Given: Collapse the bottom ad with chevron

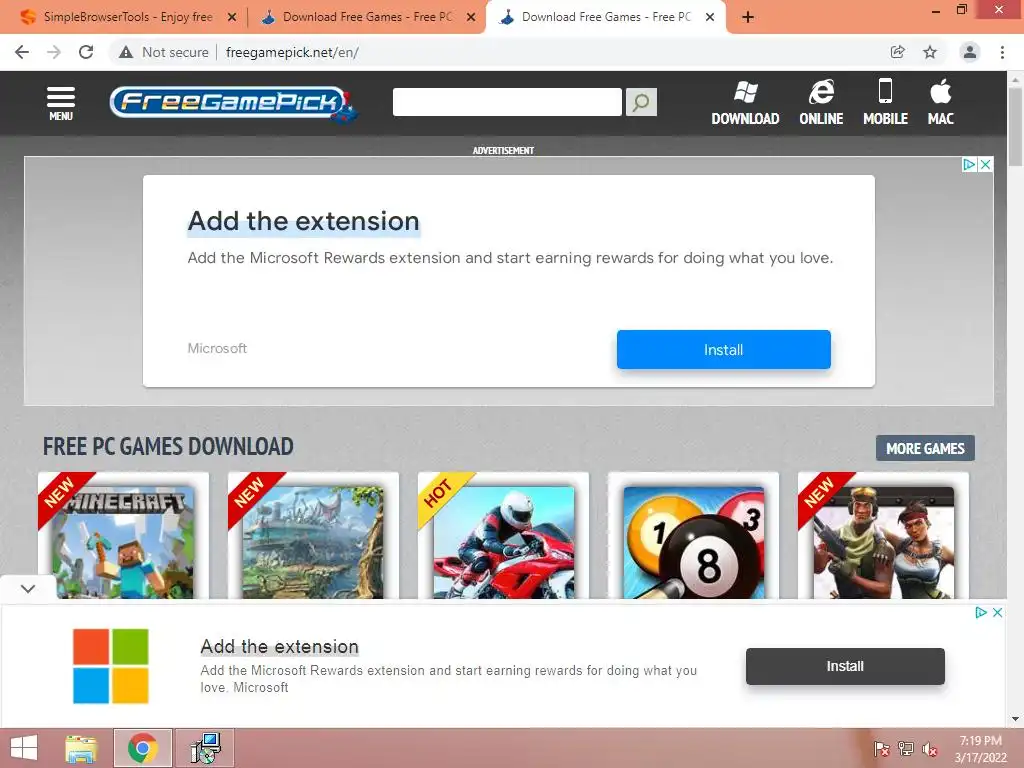Looking at the screenshot, I should tap(27, 588).
